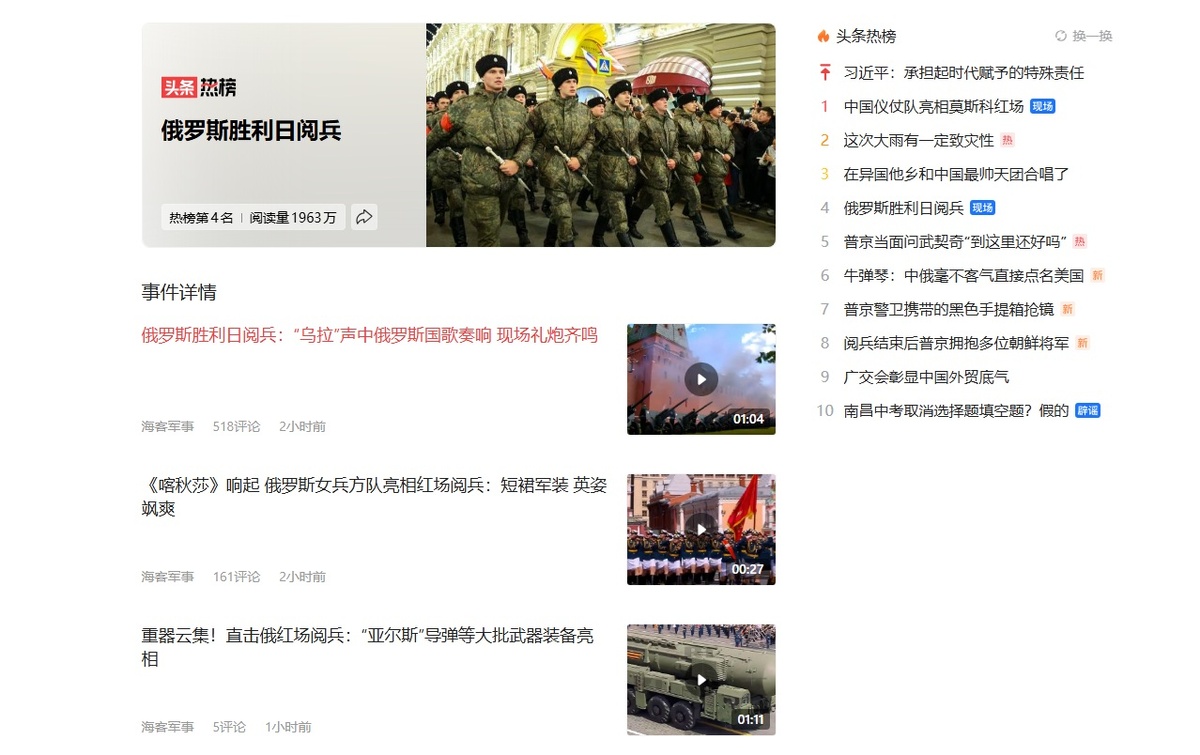1200x755 pixels.
Task: Click the red pinned-top arrow icon
Action: [825, 72]
